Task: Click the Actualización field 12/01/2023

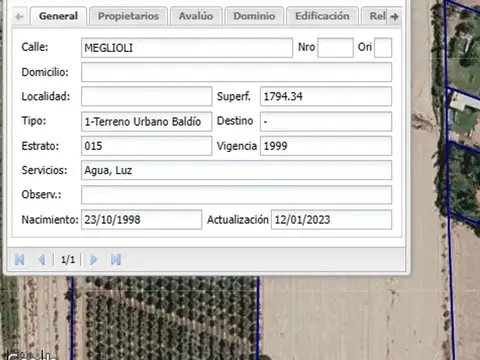Action: tap(331, 219)
